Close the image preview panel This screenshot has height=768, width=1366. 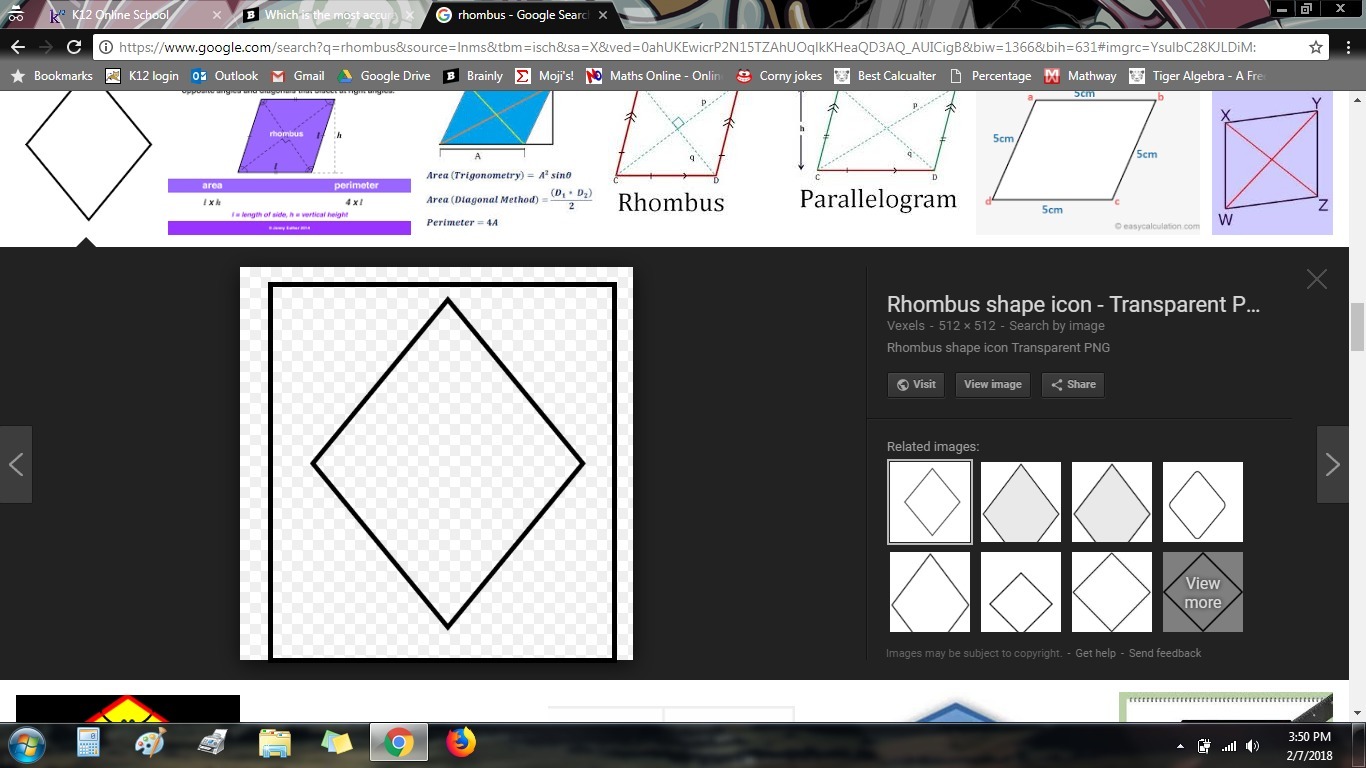coord(1316,280)
